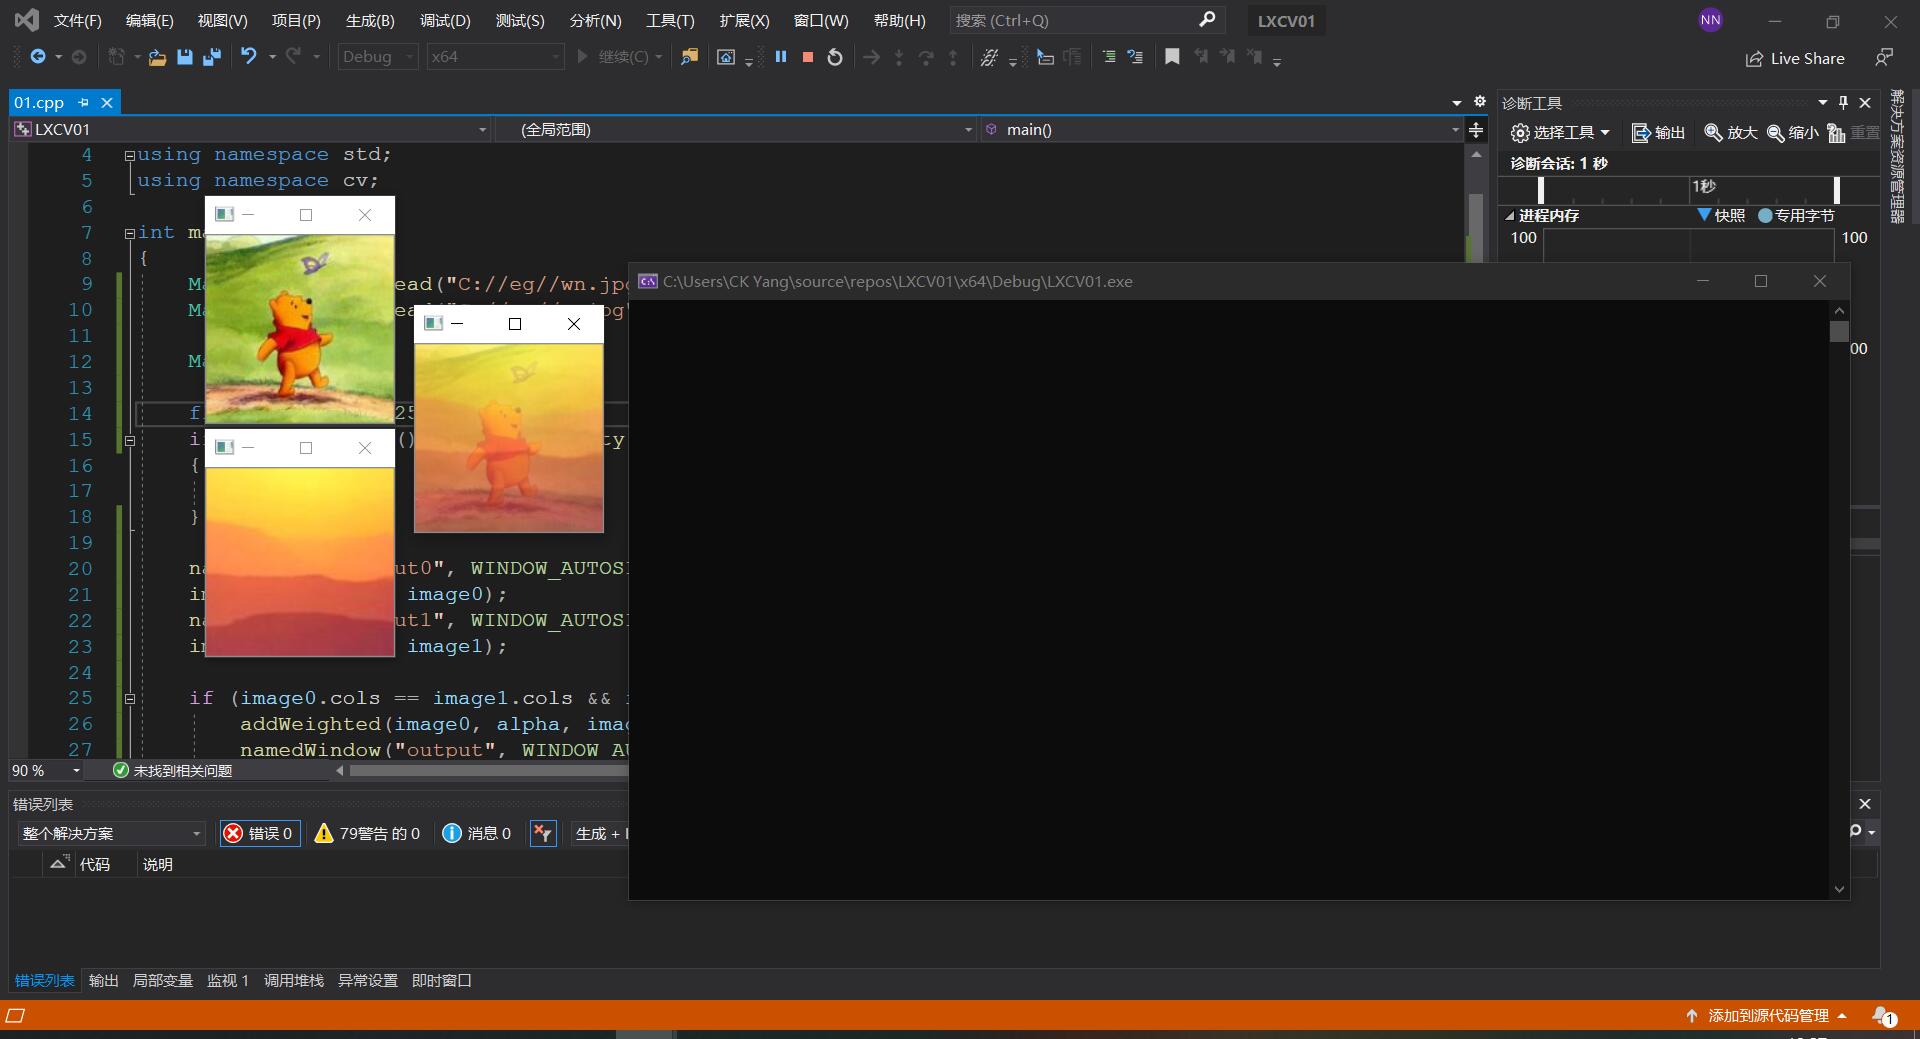The image size is (1920, 1039).
Task: Toggle the Errors 0 (错误 0) filter
Action: [260, 833]
